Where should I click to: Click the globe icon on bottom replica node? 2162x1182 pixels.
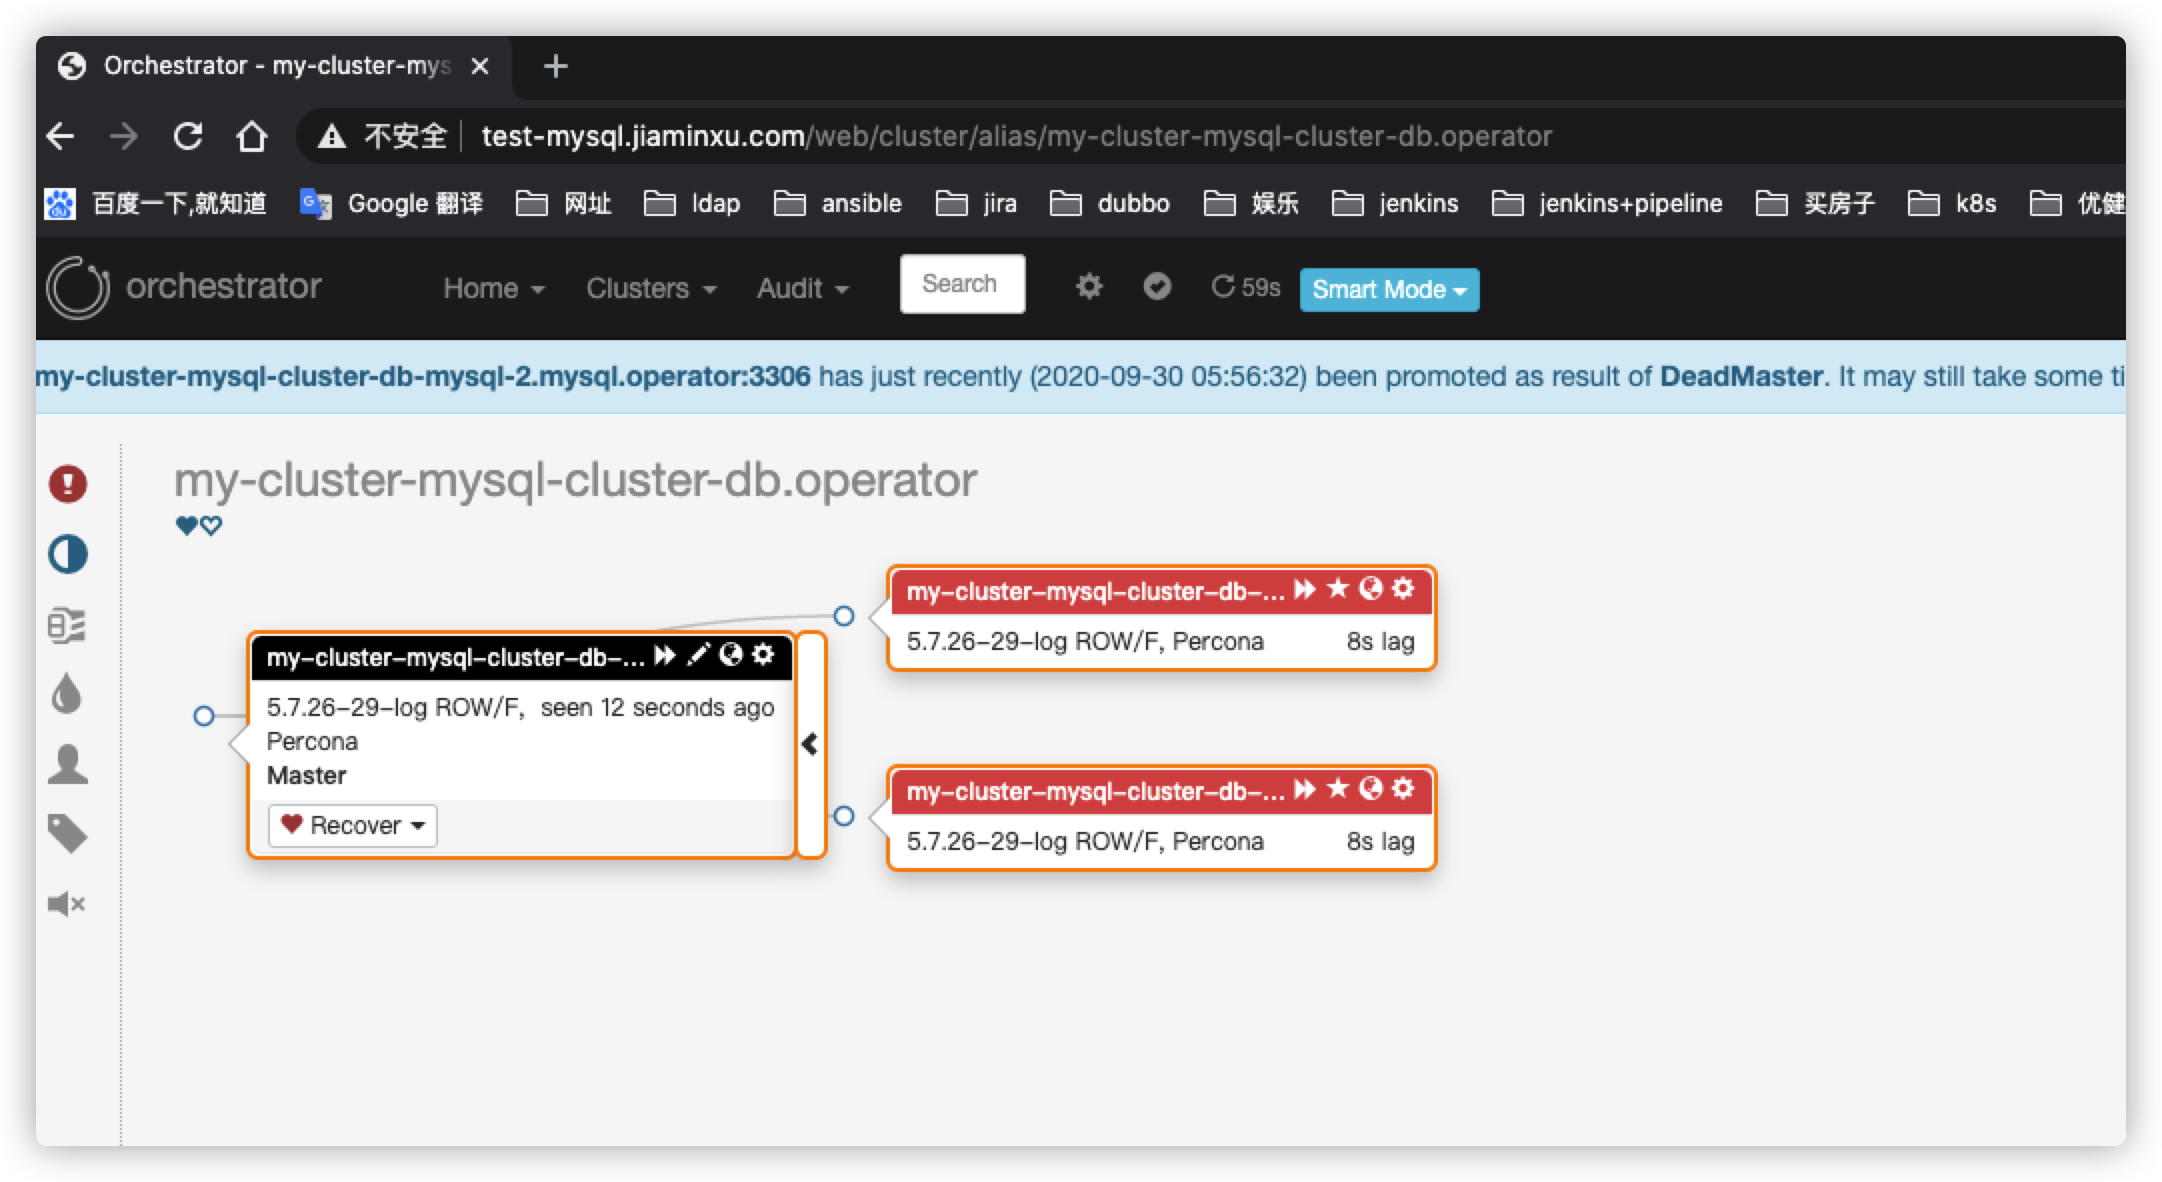click(1371, 789)
